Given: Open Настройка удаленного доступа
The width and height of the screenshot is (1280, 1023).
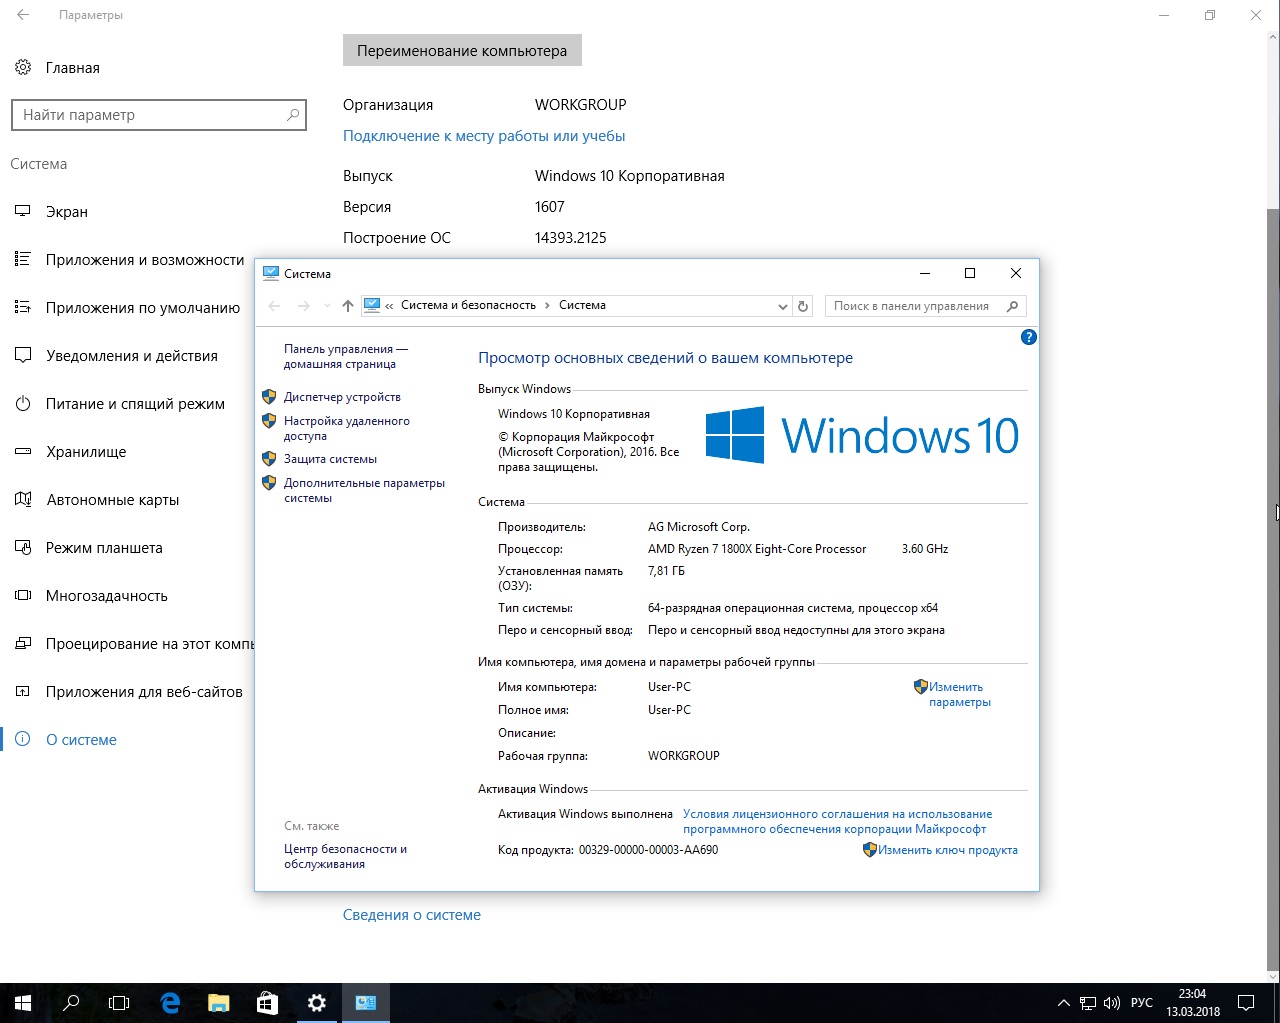Looking at the screenshot, I should coord(347,428).
